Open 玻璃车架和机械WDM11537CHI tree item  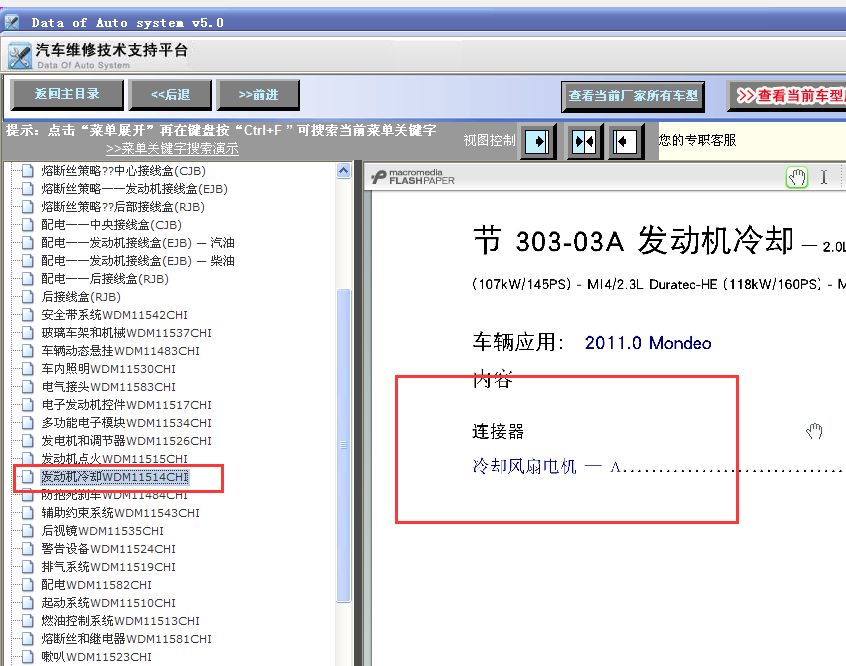[x=126, y=333]
